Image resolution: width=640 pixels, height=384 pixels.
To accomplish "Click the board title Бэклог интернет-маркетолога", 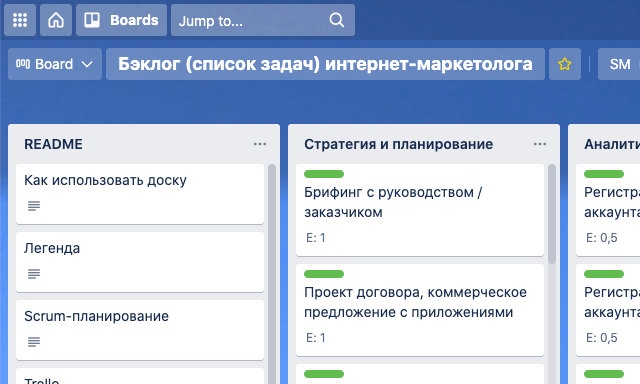I will (x=325, y=64).
